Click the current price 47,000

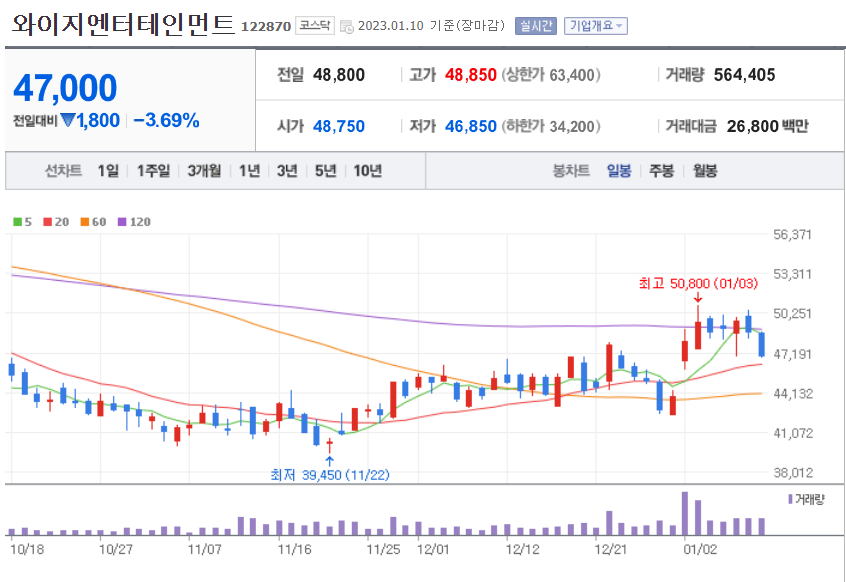65,88
